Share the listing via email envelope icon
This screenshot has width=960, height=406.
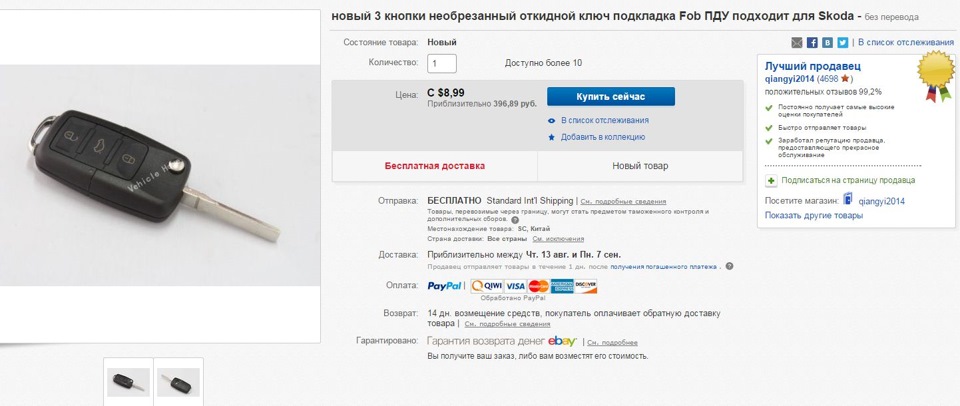pos(797,43)
